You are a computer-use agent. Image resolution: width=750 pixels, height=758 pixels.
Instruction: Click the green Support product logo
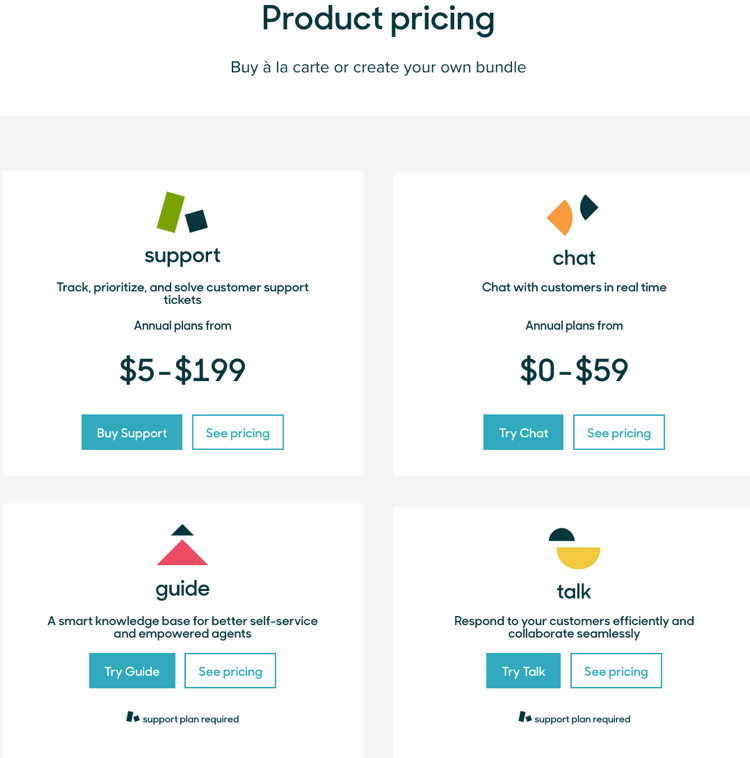point(182,212)
